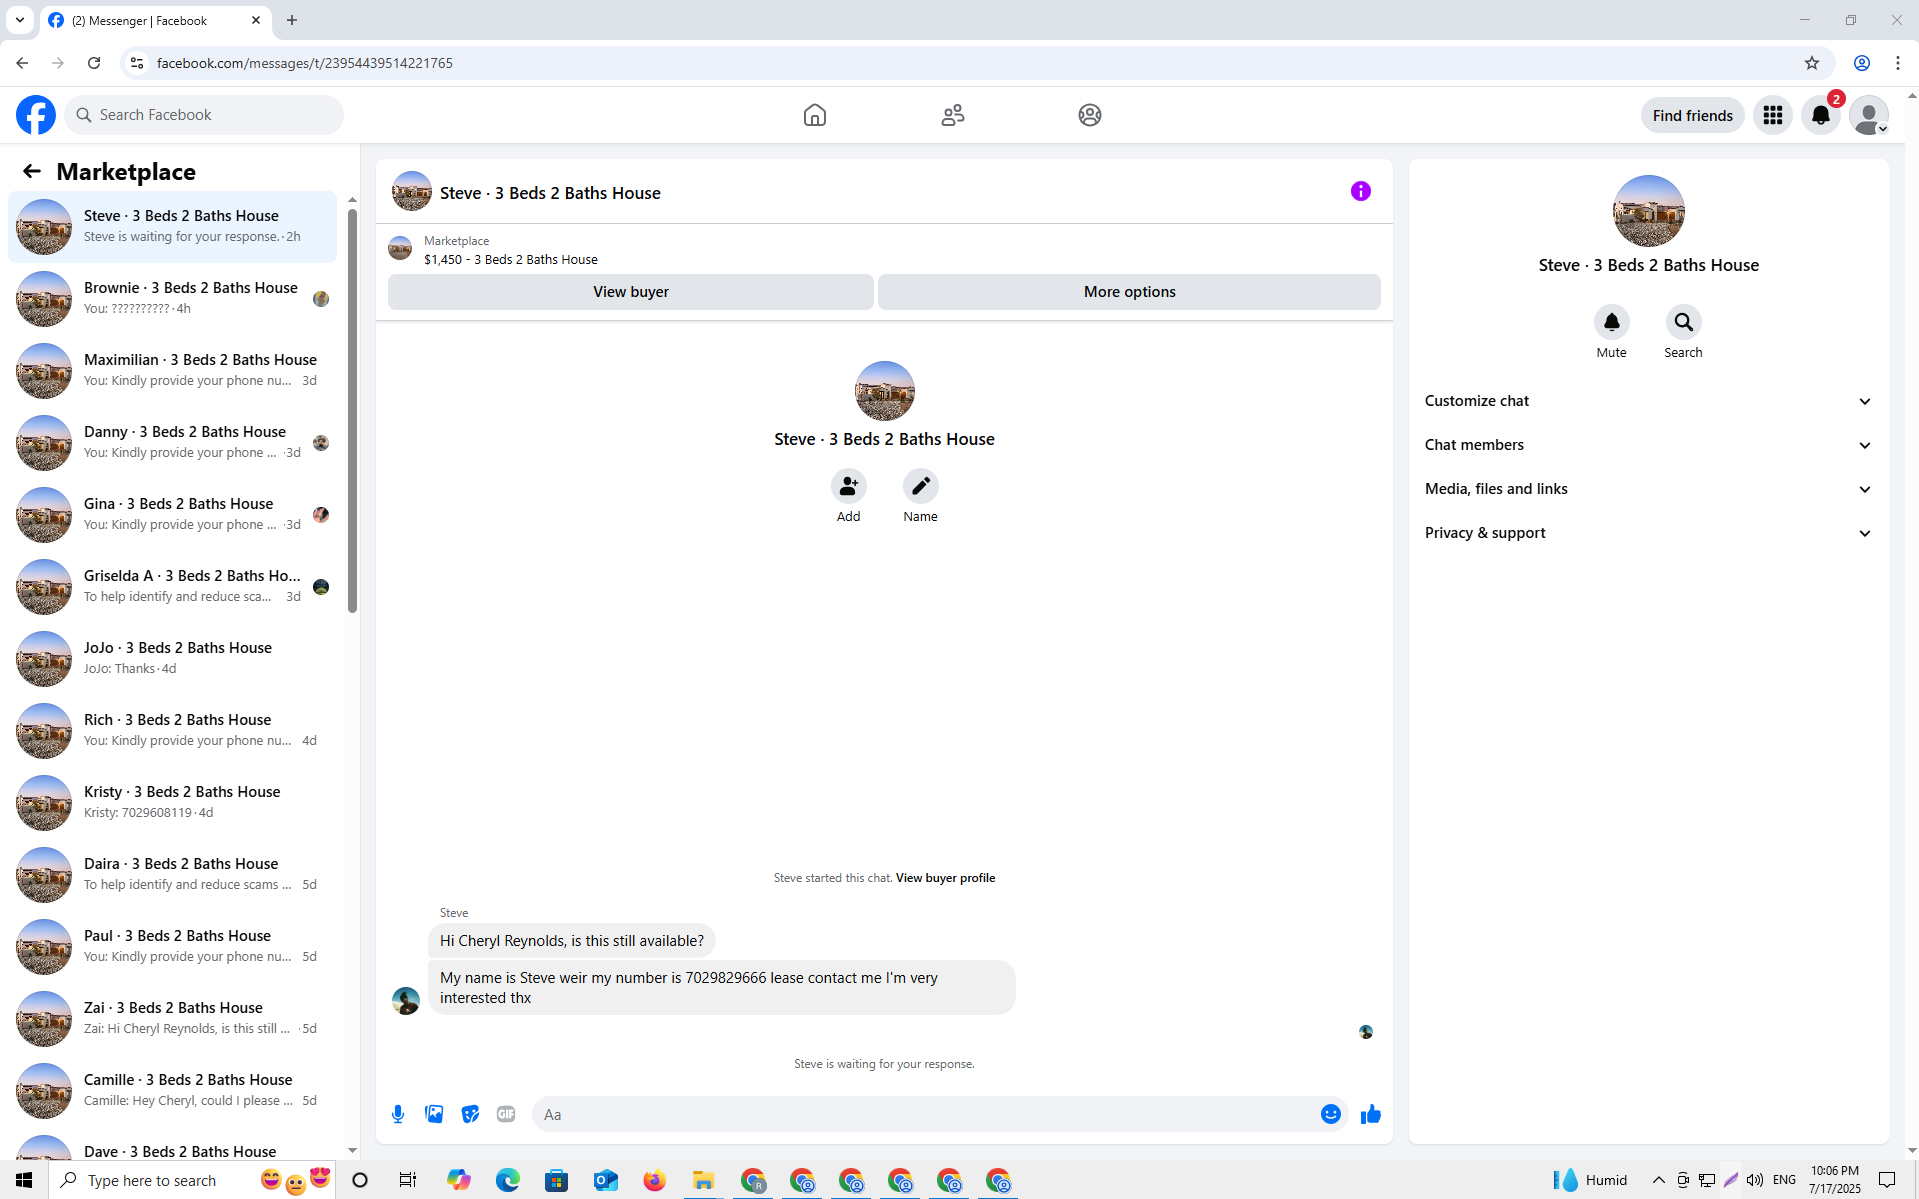
Task: Show hidden system tray icons
Action: [x=1658, y=1180]
